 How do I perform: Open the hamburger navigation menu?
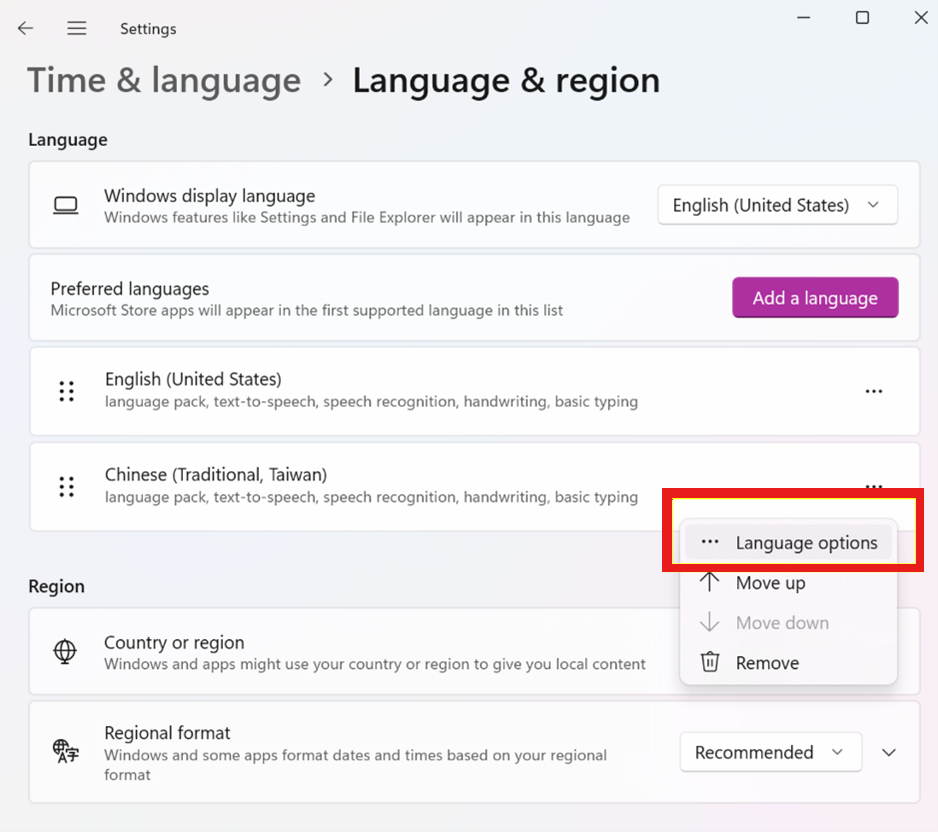tap(77, 28)
